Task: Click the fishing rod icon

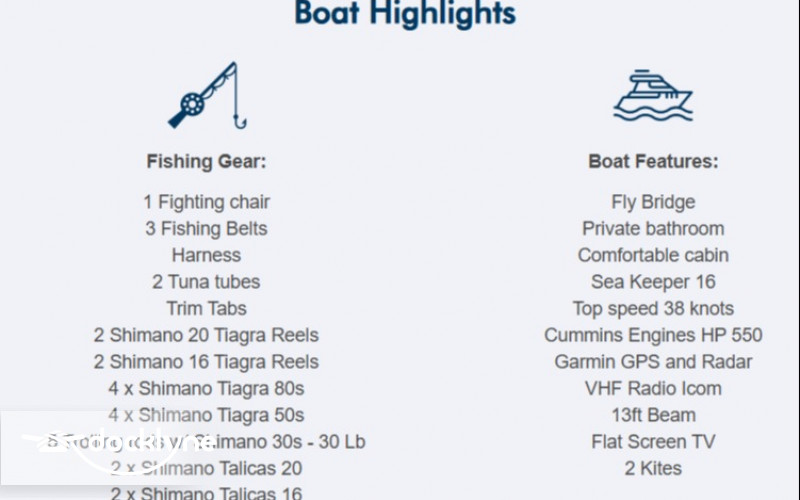Action: (206, 95)
